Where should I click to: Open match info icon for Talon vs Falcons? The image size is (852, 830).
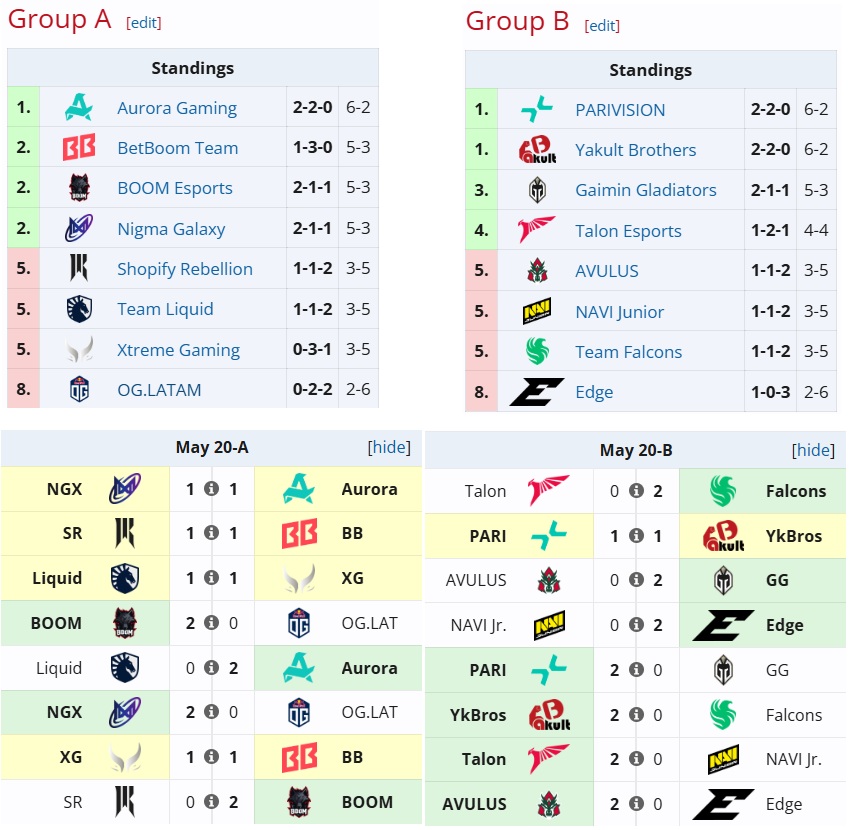click(636, 491)
